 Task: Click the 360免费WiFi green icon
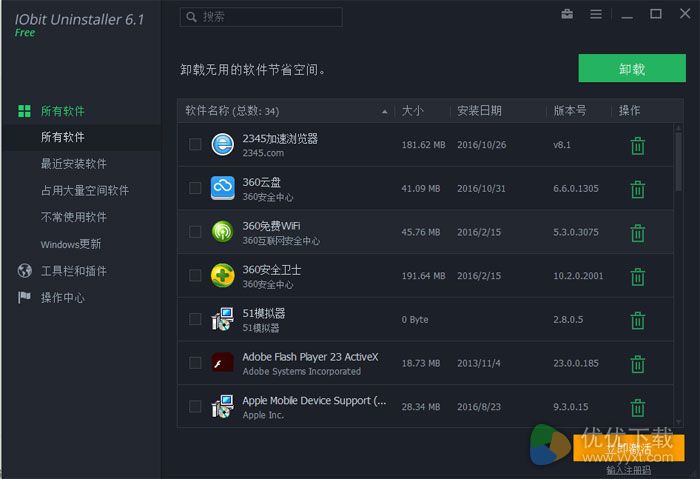[222, 232]
